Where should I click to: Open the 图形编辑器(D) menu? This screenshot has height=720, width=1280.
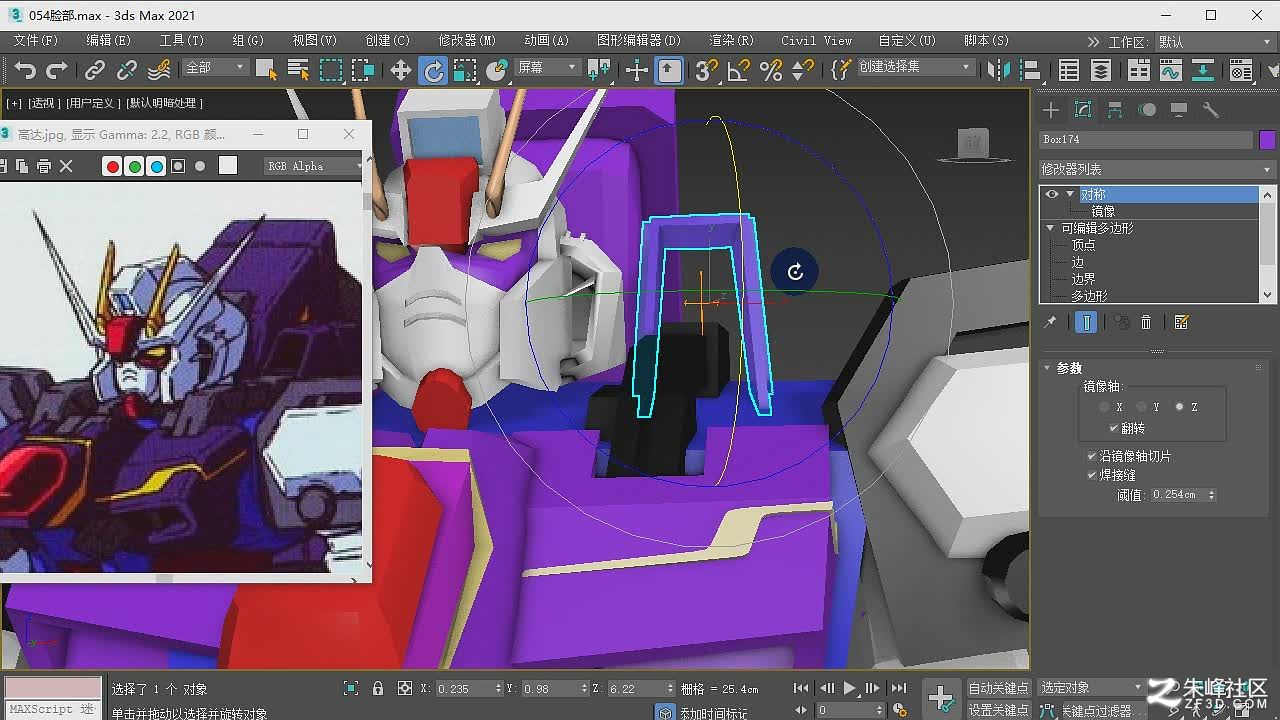[638, 41]
